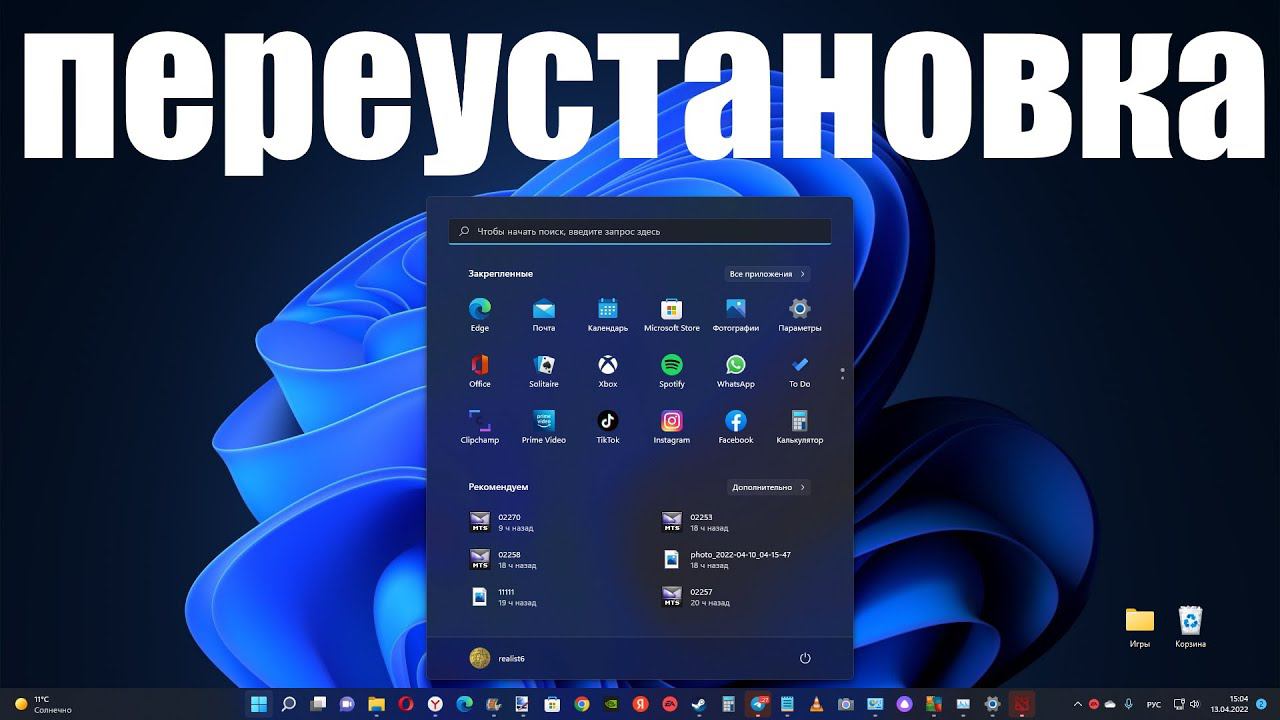Open NVIDIA app on the taskbar
Viewport: 1280px width, 720px height.
(x=611, y=704)
